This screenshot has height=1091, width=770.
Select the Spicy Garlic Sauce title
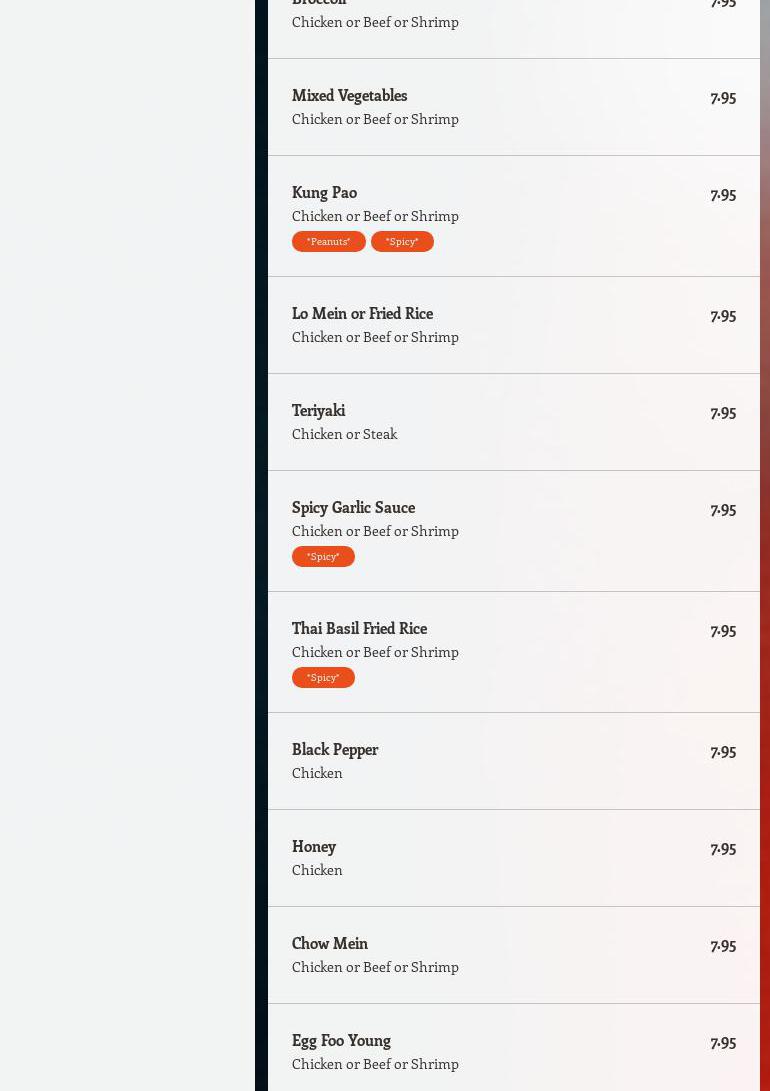[x=353, y=507]
